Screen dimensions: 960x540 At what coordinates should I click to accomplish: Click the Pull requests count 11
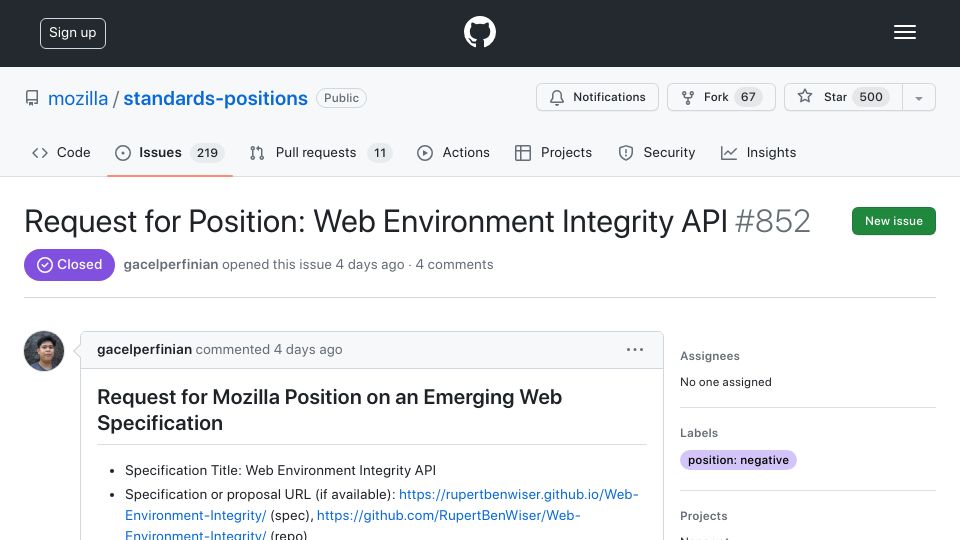(x=380, y=152)
